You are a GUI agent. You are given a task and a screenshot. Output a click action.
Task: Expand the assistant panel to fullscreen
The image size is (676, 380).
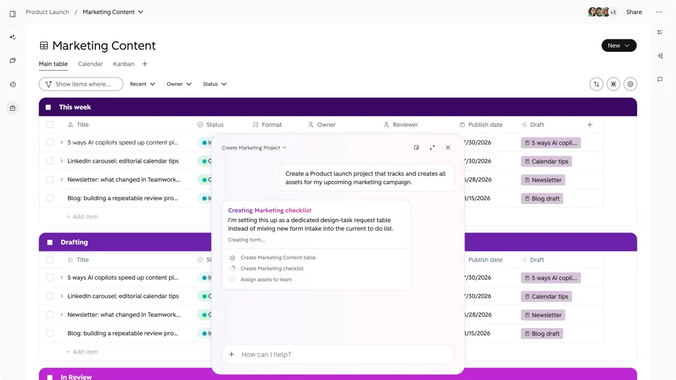(x=432, y=148)
